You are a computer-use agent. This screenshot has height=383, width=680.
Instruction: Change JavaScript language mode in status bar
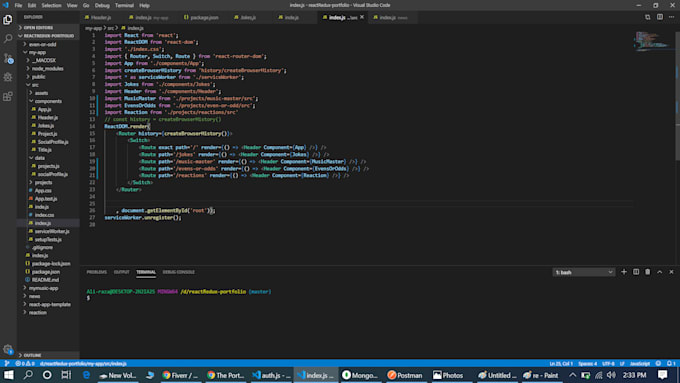[640, 363]
